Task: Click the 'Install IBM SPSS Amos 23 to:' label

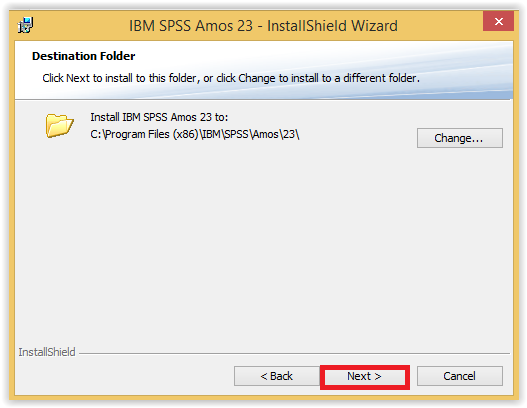Action: click(x=159, y=117)
